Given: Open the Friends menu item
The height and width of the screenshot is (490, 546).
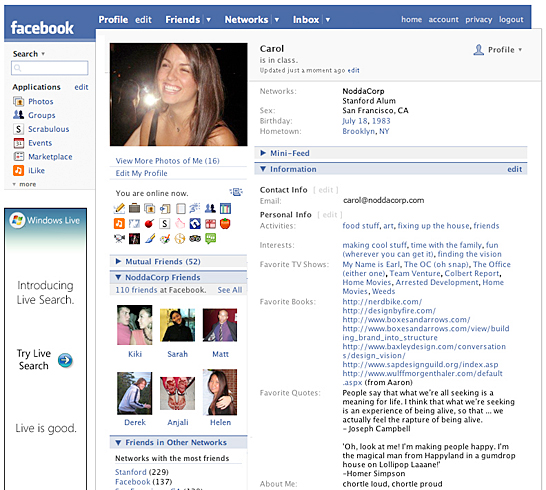Looking at the screenshot, I should (183, 20).
